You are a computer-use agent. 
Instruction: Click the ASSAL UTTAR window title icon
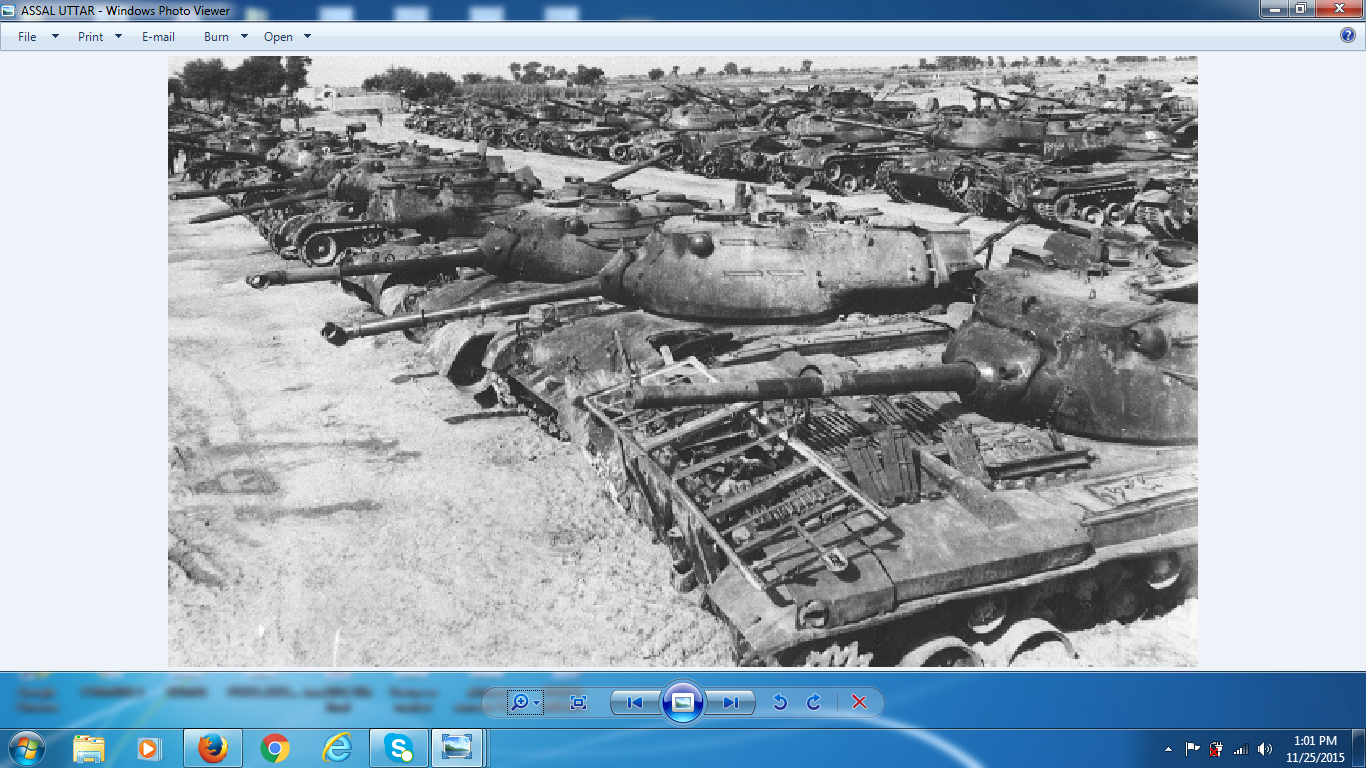pos(10,10)
